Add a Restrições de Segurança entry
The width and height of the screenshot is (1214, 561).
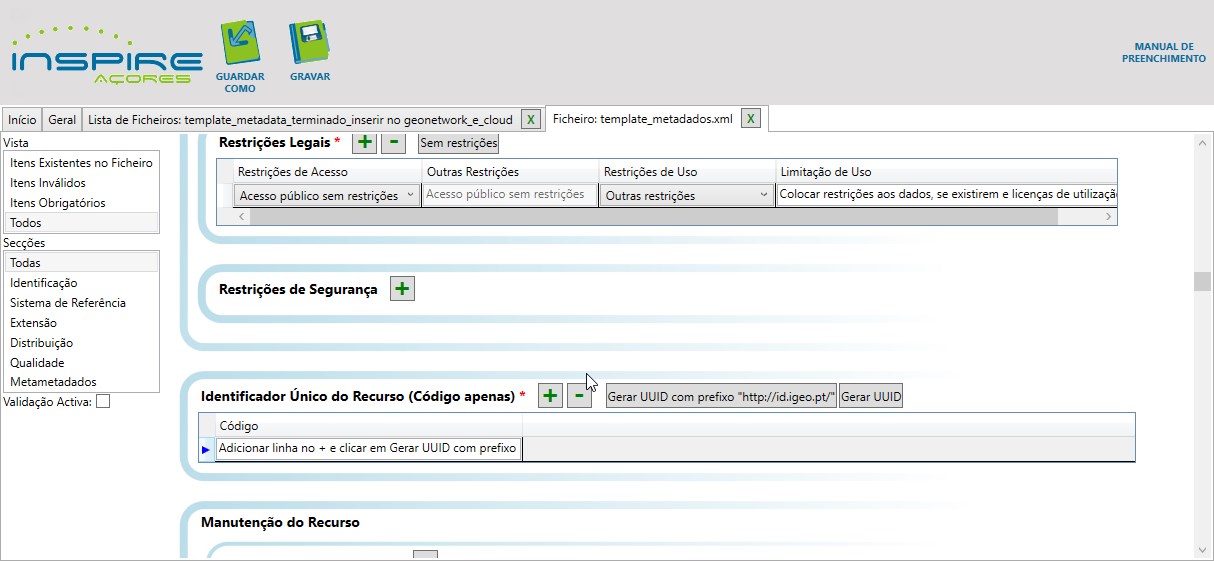402,289
